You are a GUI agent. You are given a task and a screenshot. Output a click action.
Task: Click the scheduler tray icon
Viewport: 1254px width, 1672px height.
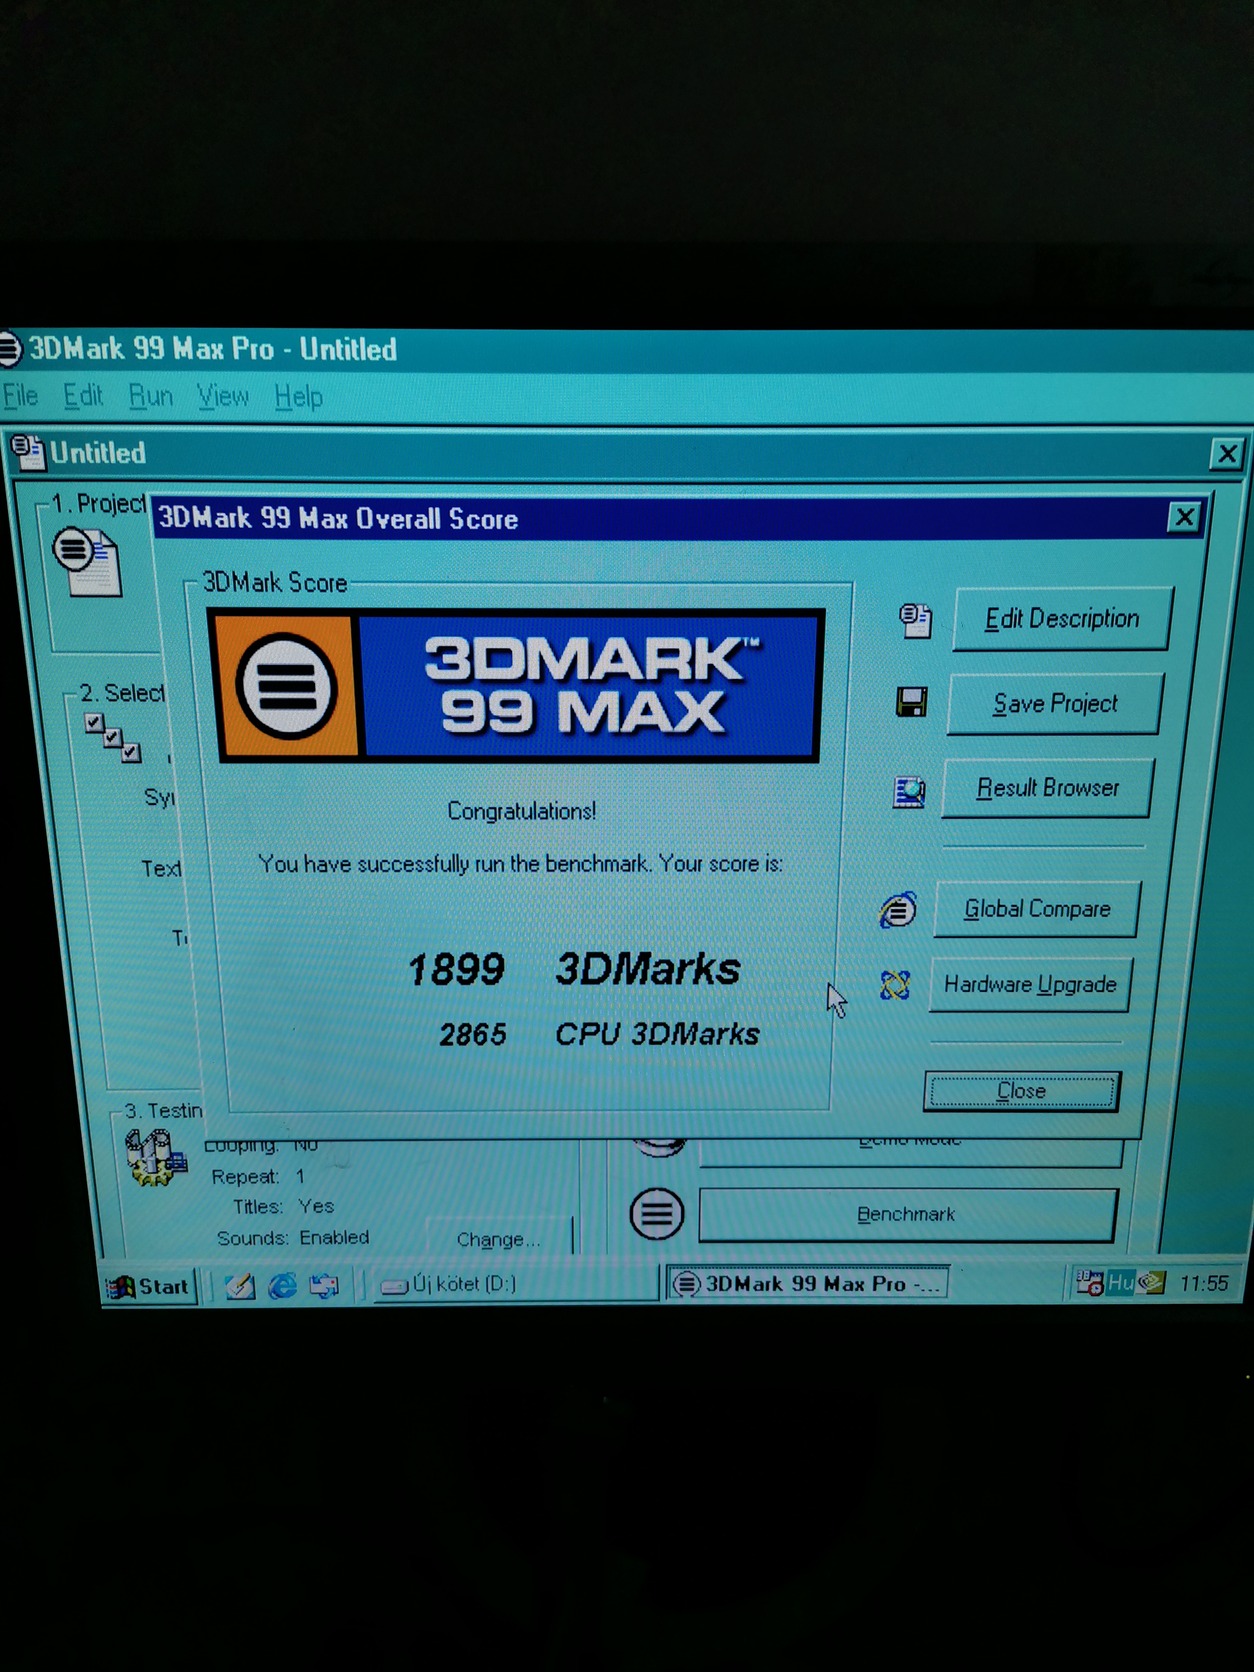point(1089,1282)
